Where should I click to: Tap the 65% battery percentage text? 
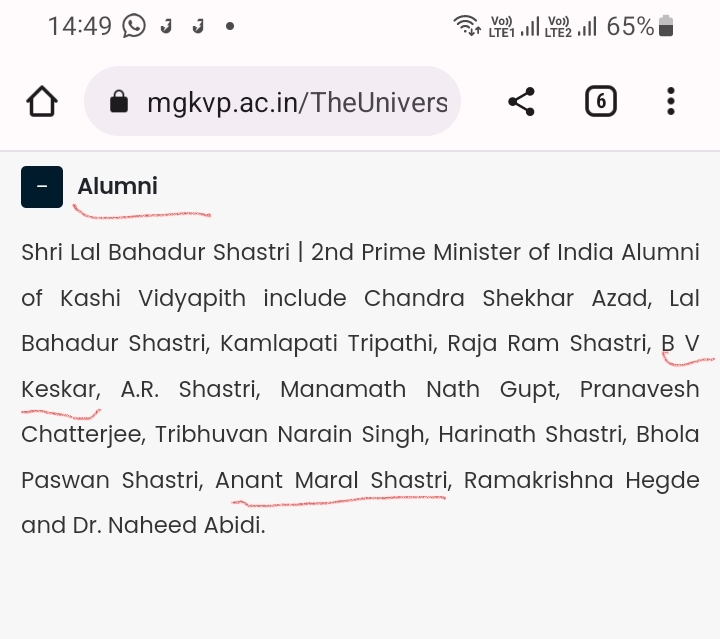[630, 26]
